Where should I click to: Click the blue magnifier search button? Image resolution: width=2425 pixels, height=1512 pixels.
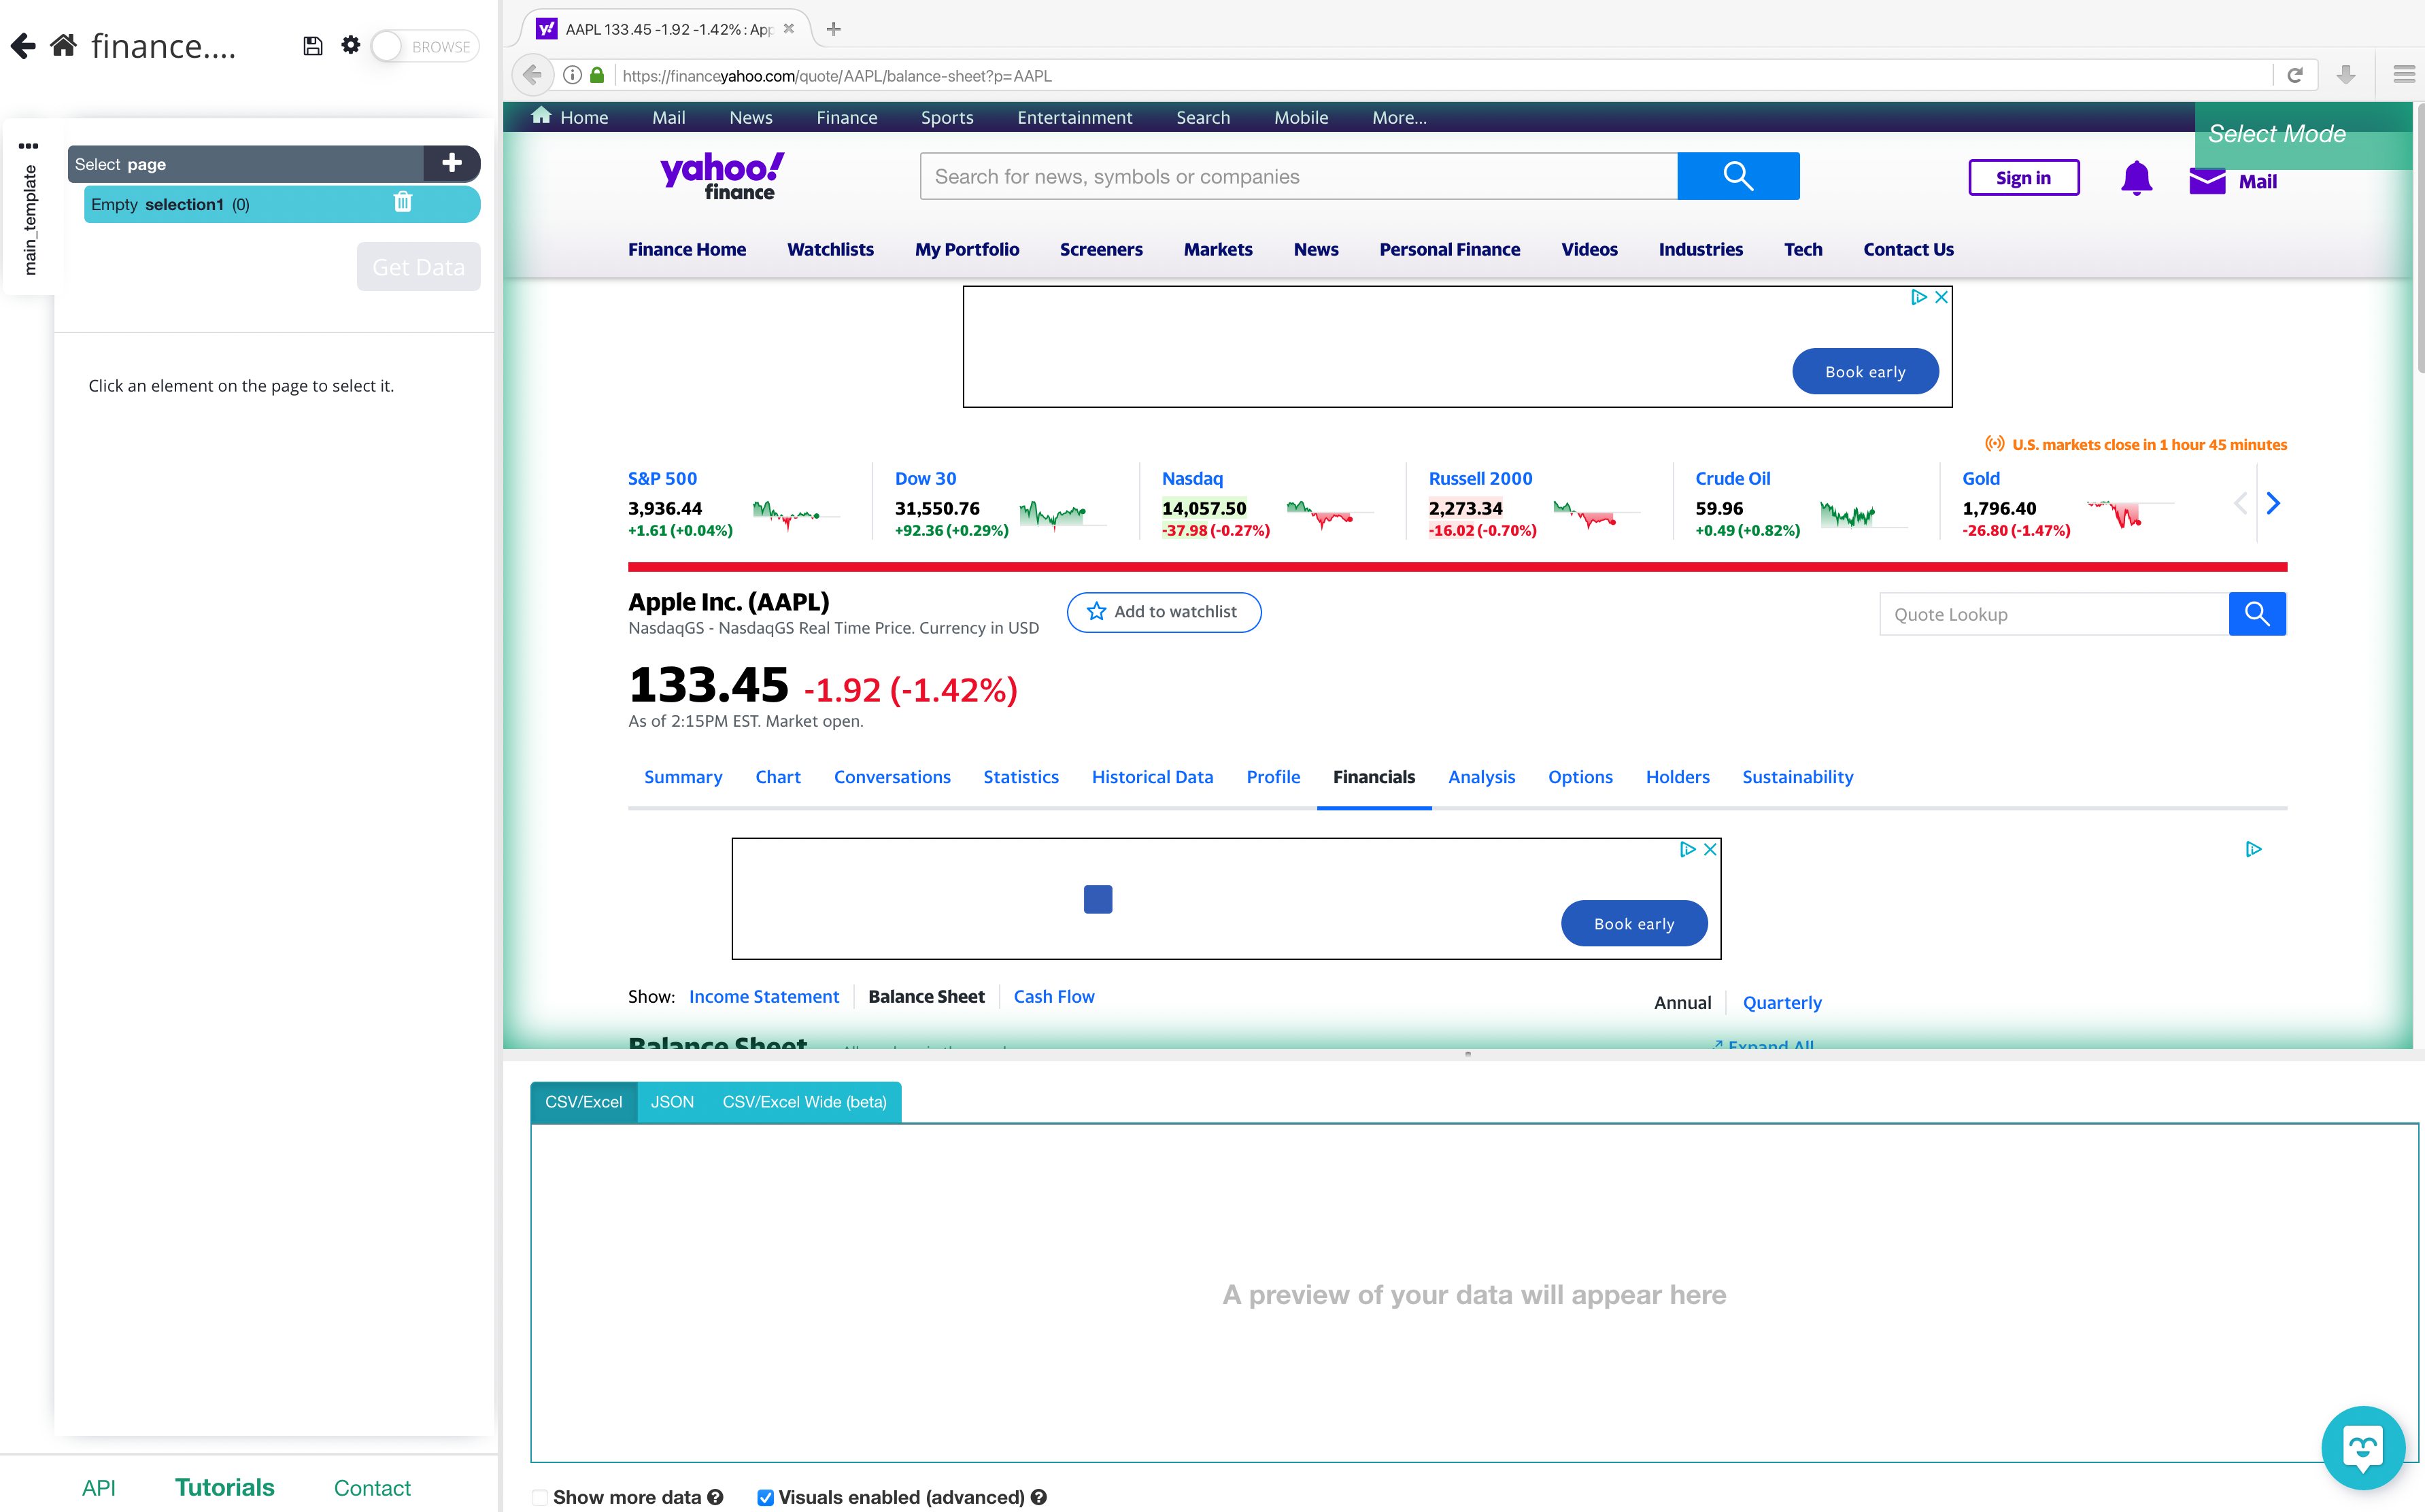[1738, 176]
